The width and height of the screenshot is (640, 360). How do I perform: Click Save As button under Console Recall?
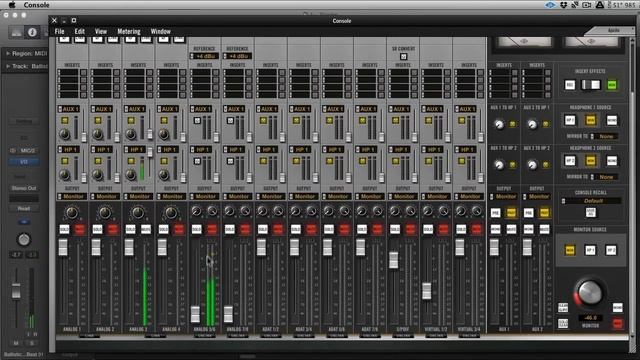point(591,212)
